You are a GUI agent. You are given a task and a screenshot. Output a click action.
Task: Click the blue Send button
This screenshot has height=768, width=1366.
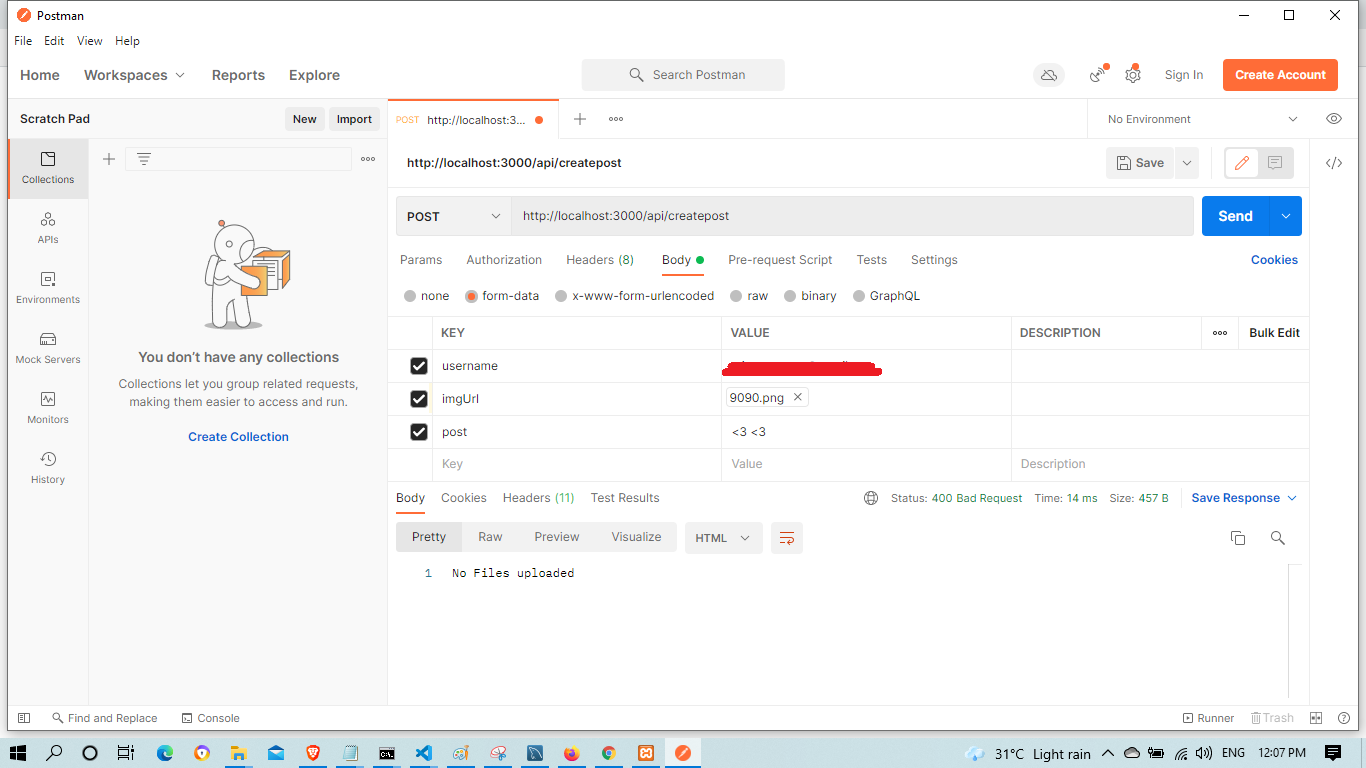[1235, 216]
